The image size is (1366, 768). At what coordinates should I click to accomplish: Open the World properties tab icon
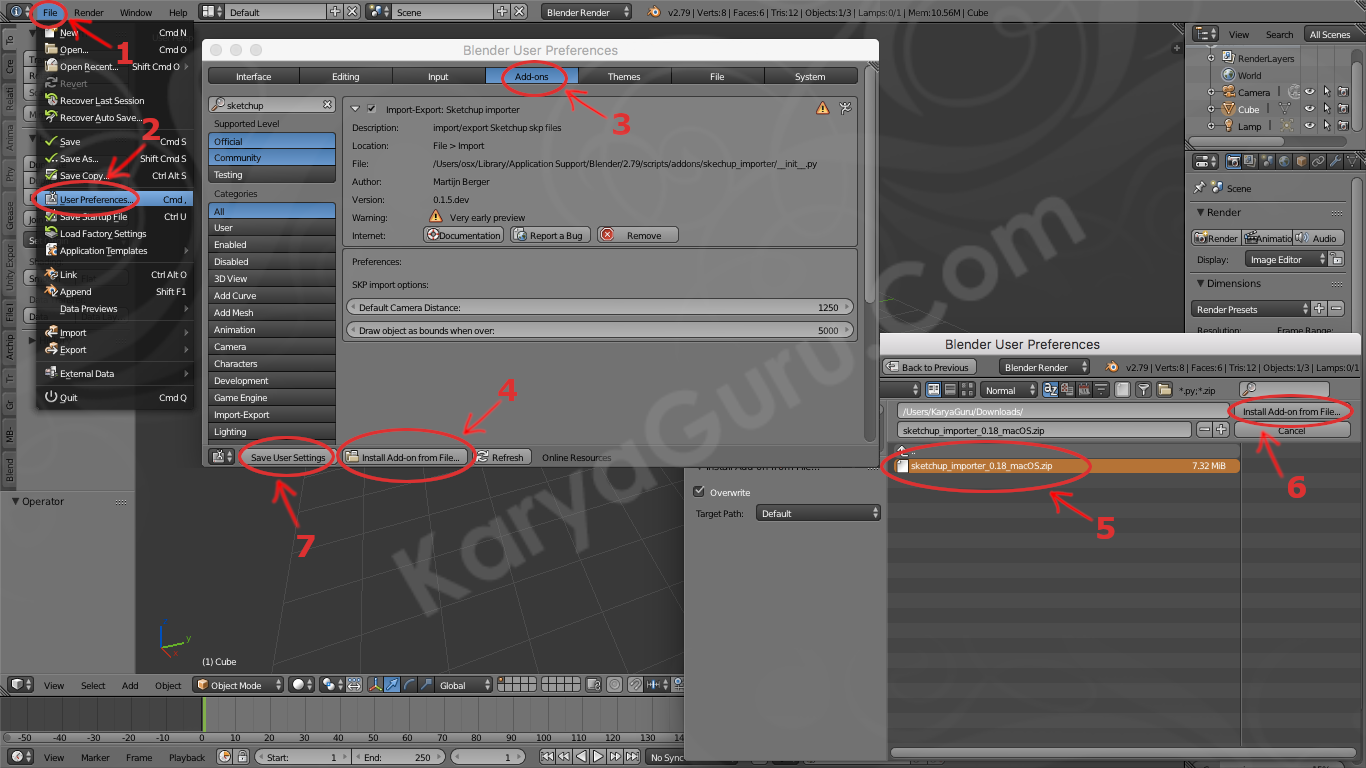point(1283,161)
